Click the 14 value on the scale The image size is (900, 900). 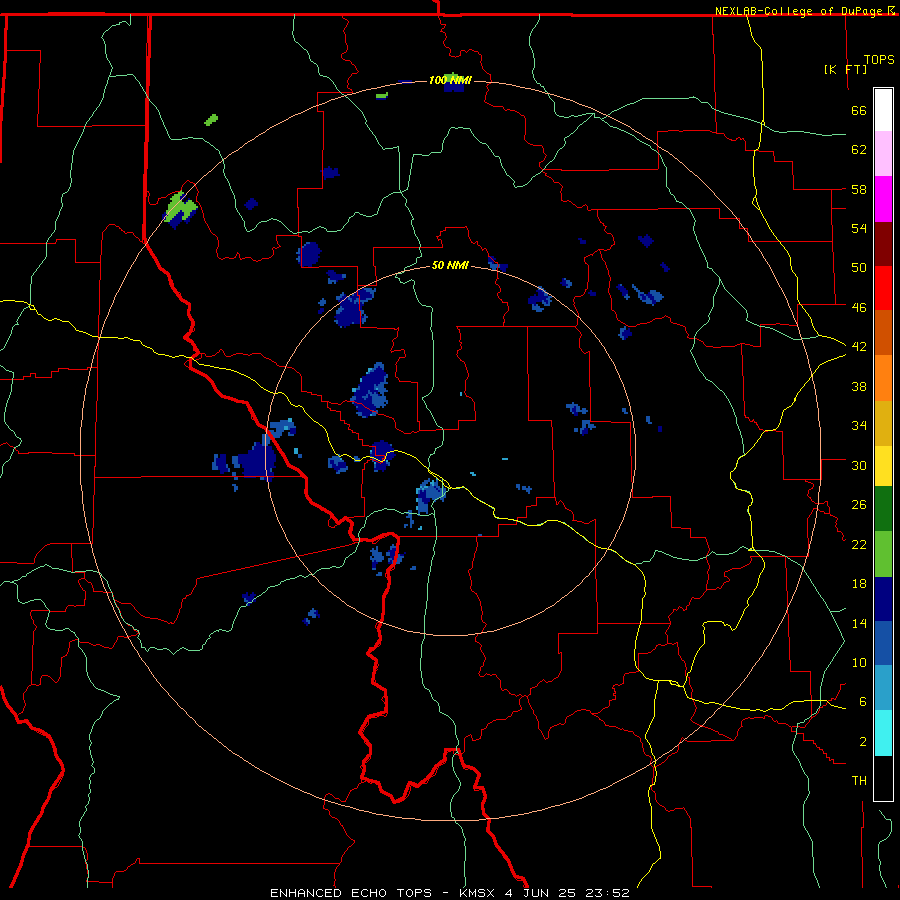[x=859, y=623]
